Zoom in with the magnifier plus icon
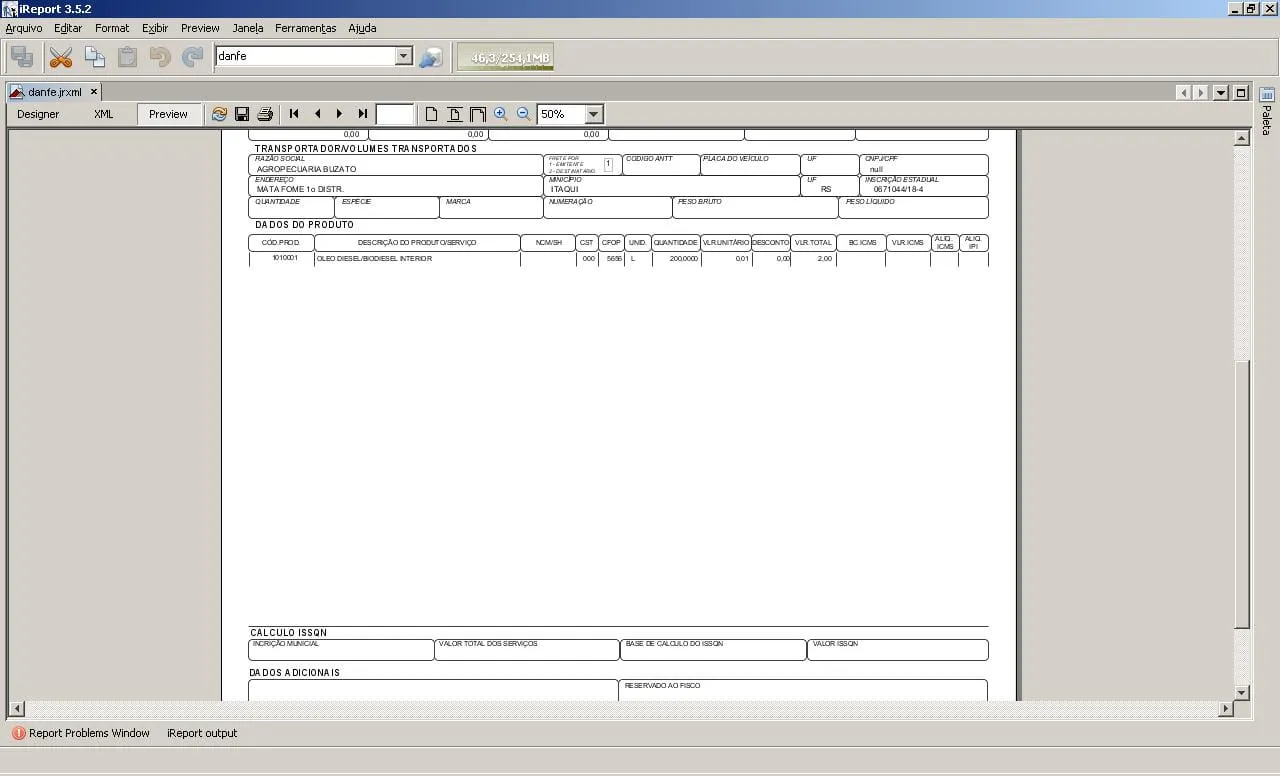Screen dimensions: 1280x776 tap(501, 114)
